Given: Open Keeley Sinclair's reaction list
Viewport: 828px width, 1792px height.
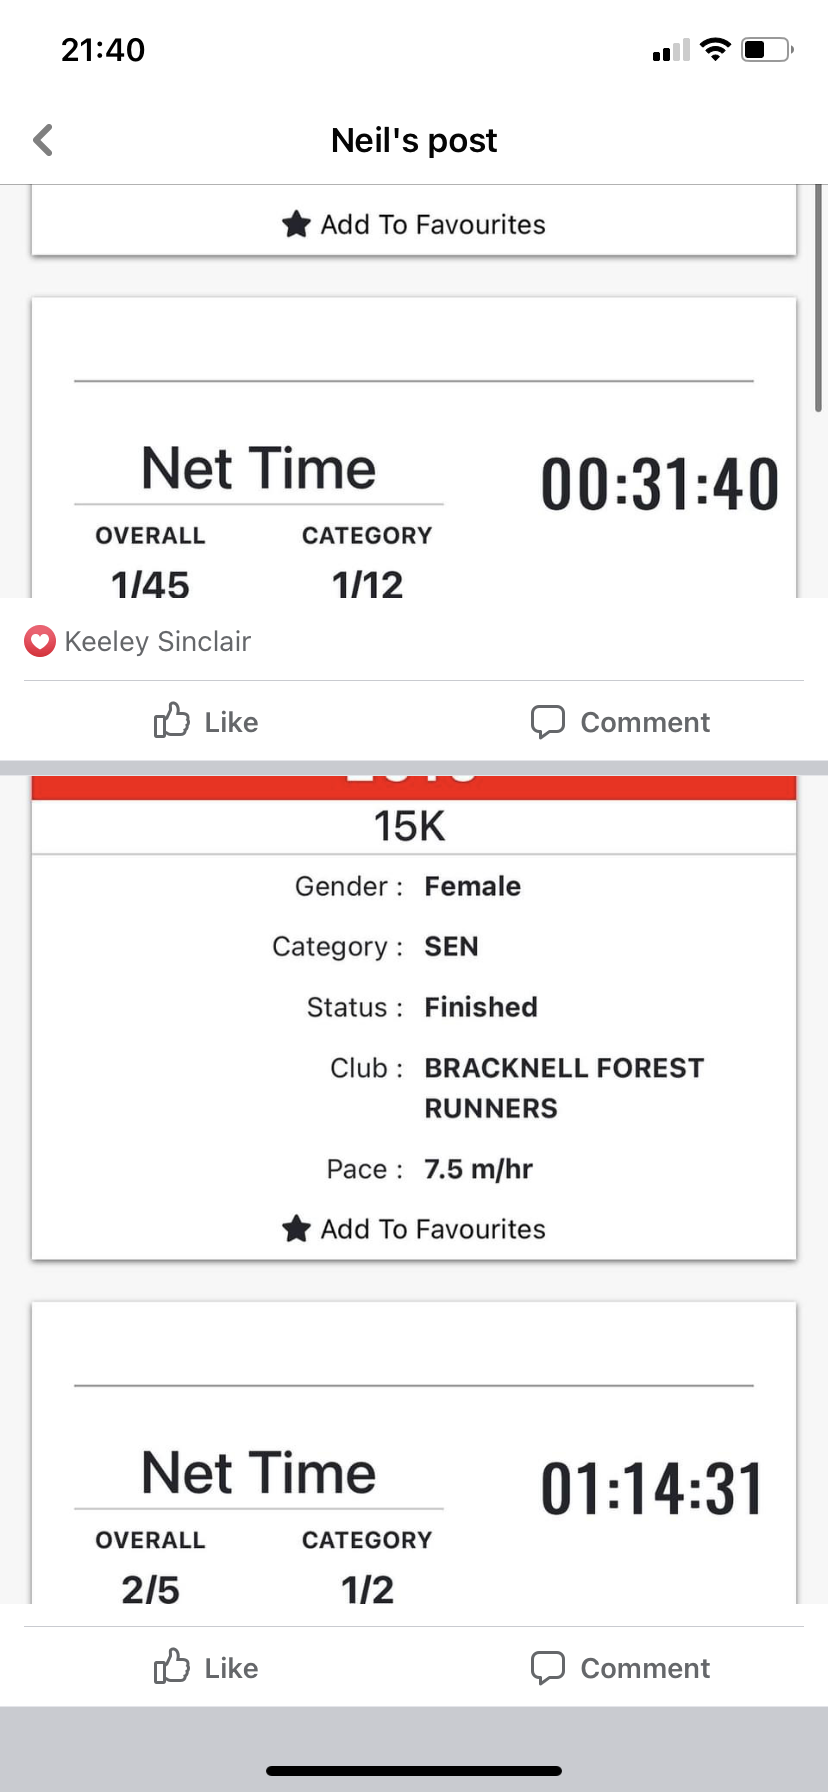Looking at the screenshot, I should (157, 641).
